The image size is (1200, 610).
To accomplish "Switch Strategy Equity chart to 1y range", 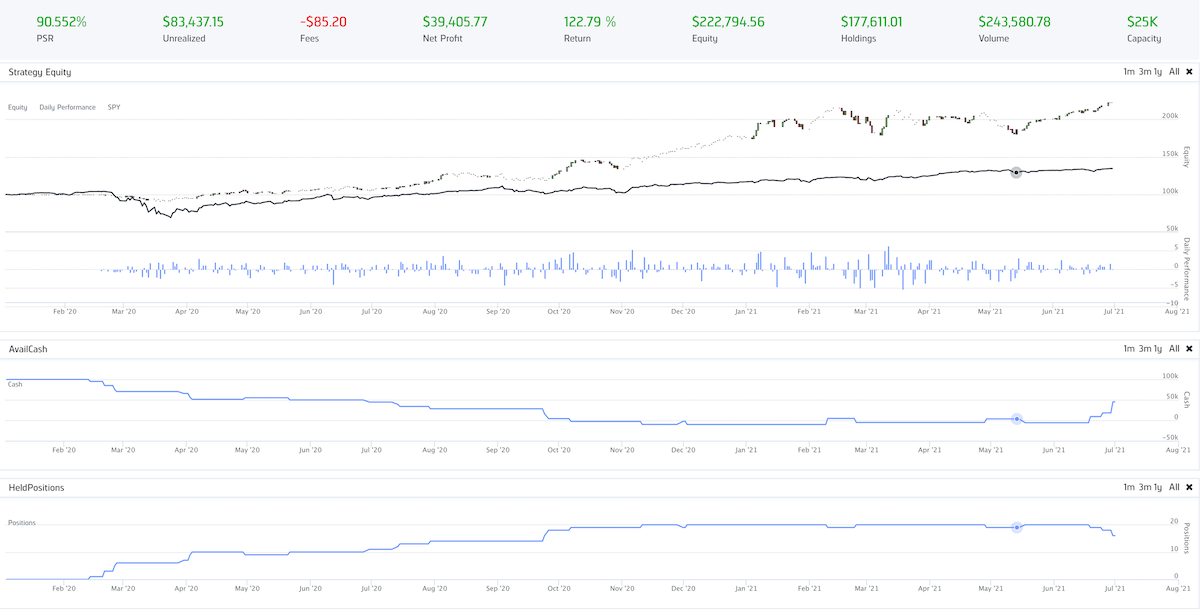I will (1158, 72).
